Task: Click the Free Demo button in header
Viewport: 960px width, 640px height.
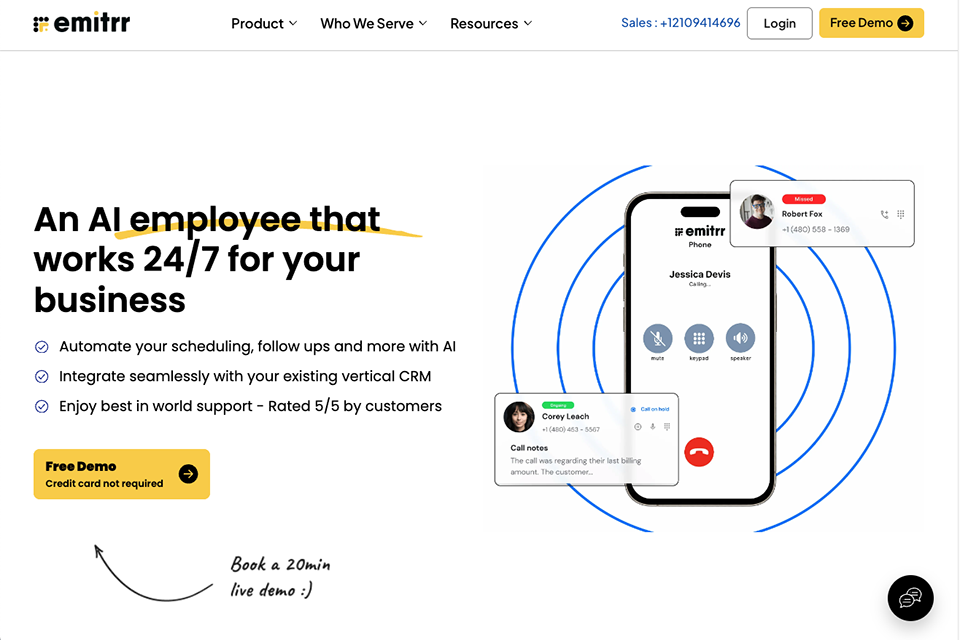Action: pyautogui.click(x=871, y=23)
